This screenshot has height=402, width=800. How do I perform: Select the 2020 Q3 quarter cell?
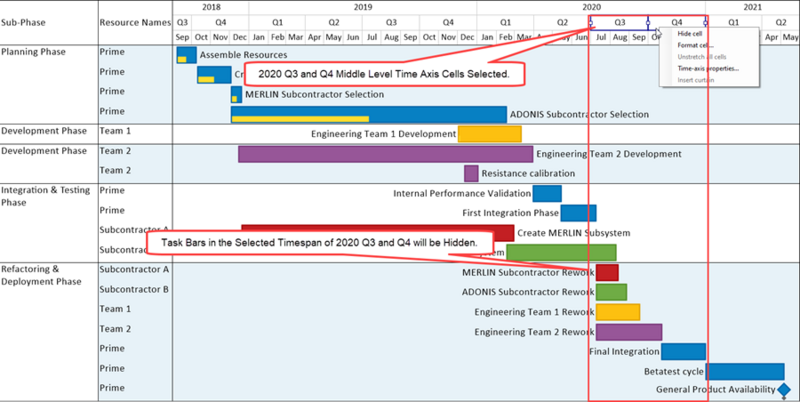coord(619,22)
